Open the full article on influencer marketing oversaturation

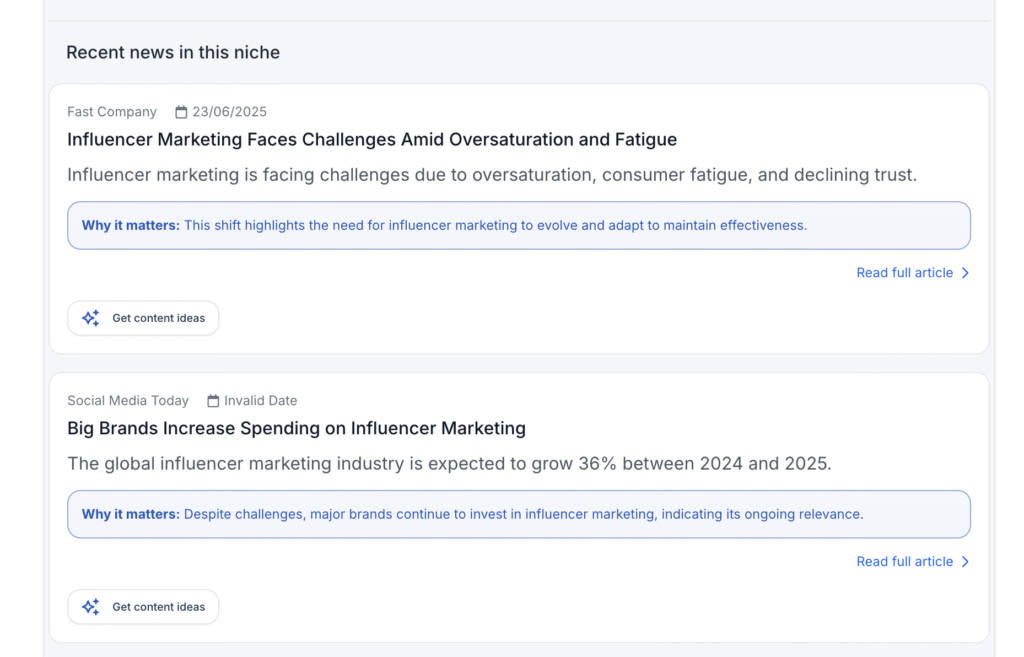coord(904,273)
